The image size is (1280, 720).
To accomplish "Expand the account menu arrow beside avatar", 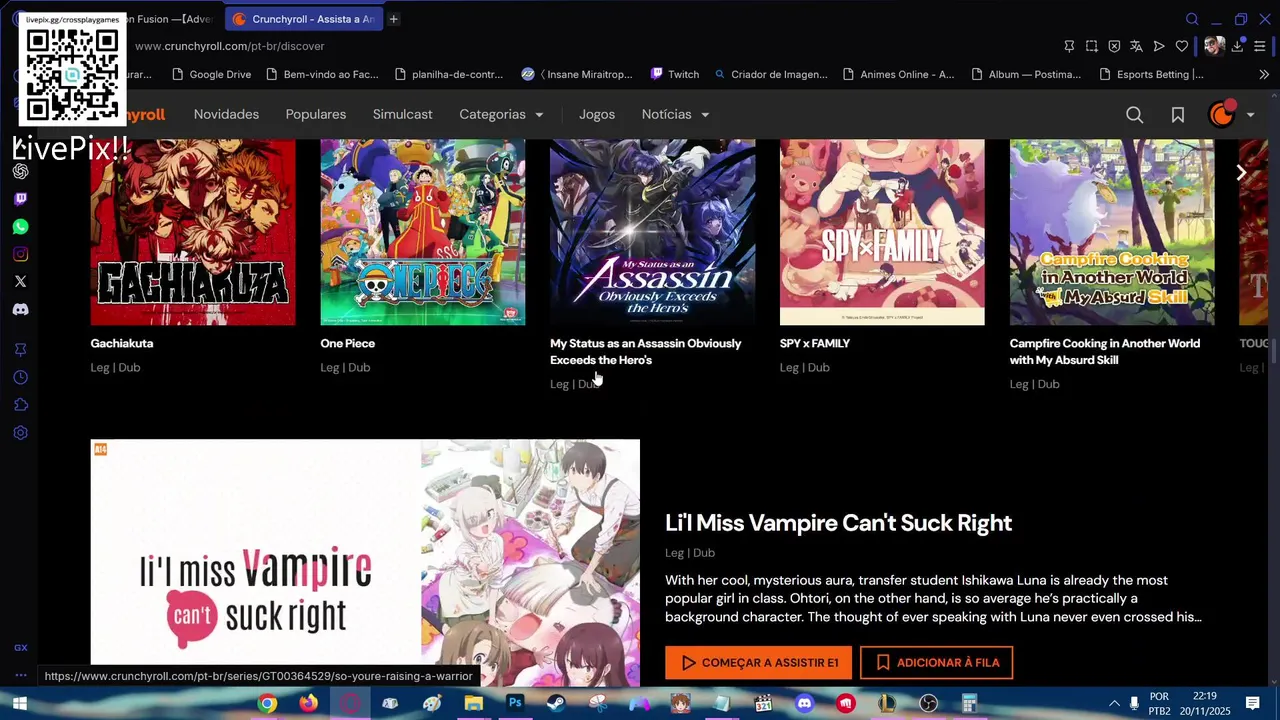I will [x=1250, y=115].
